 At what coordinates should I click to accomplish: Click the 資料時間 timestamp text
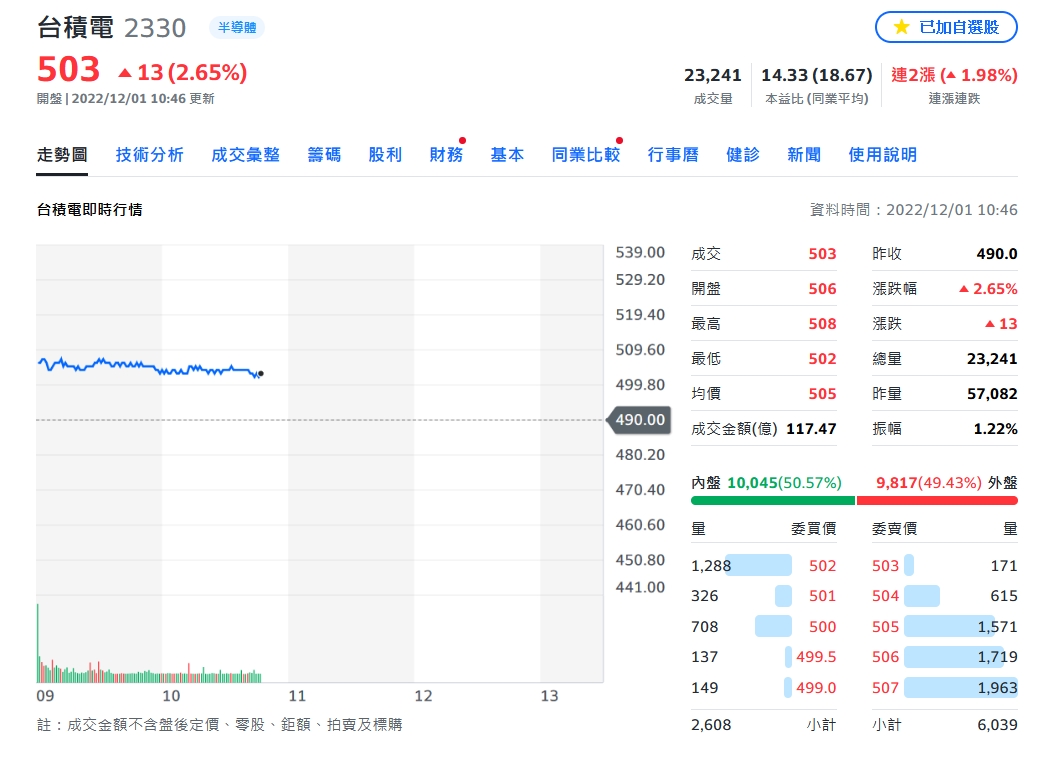point(913,210)
